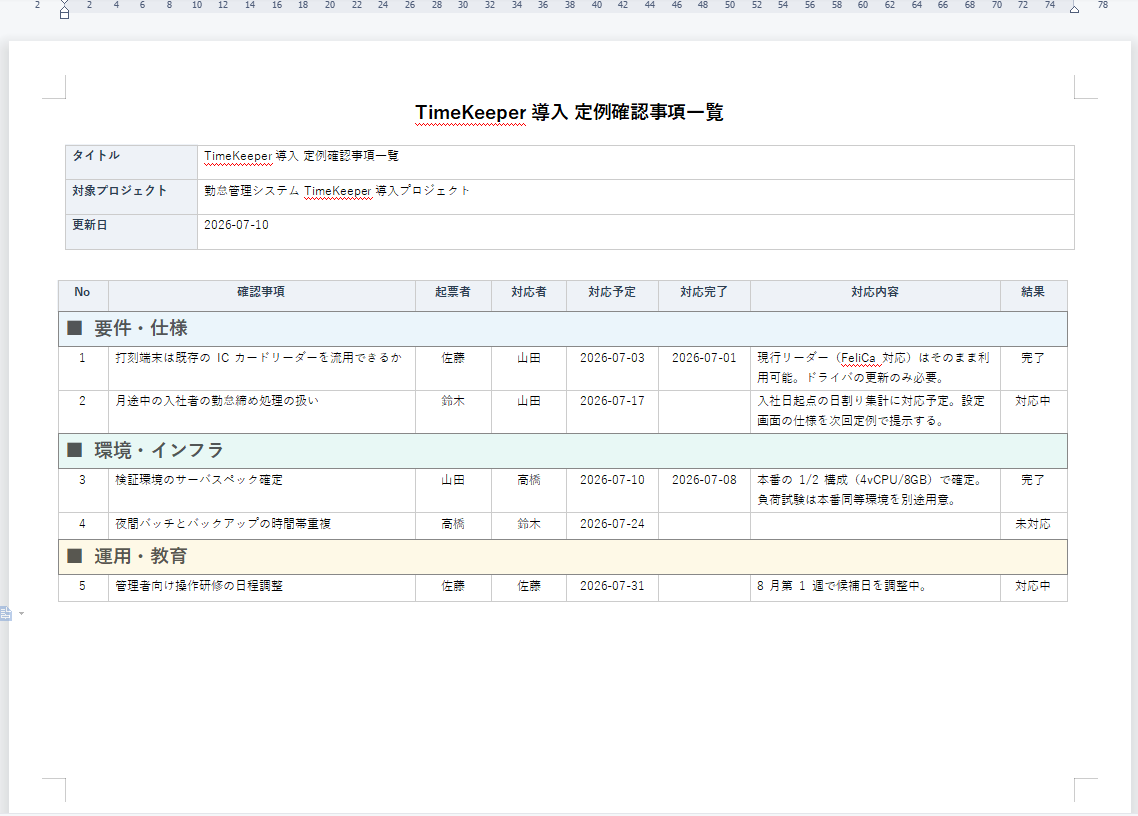Select the 更新日 label cell

pyautogui.click(x=131, y=232)
